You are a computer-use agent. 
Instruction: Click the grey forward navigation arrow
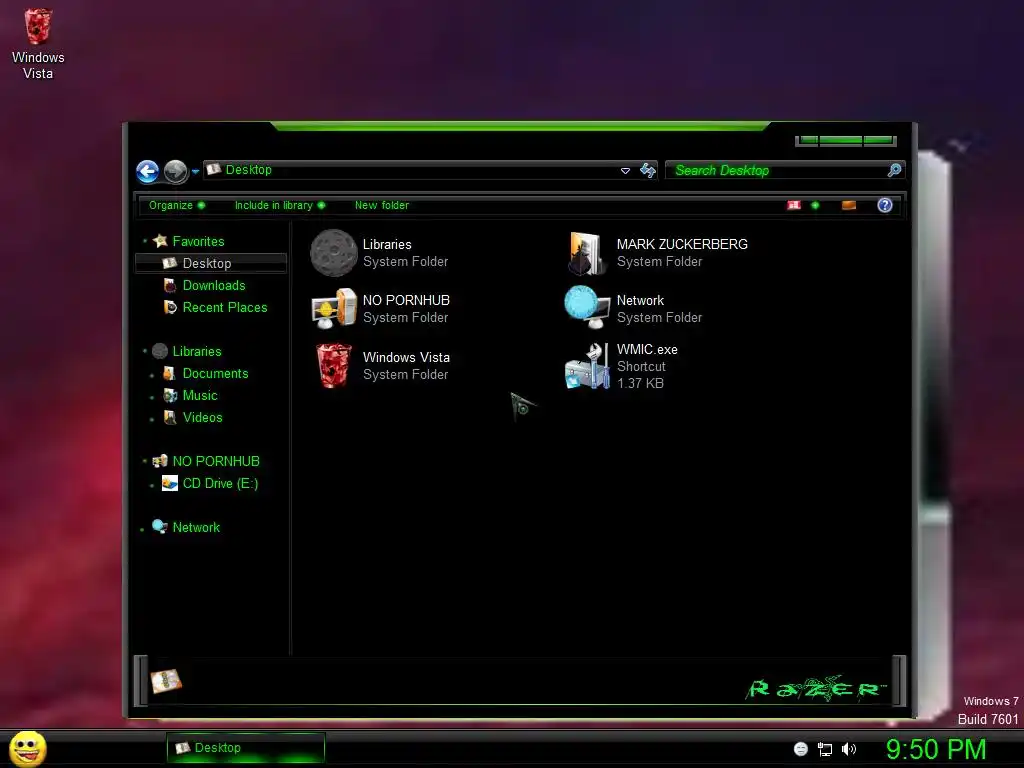[176, 172]
